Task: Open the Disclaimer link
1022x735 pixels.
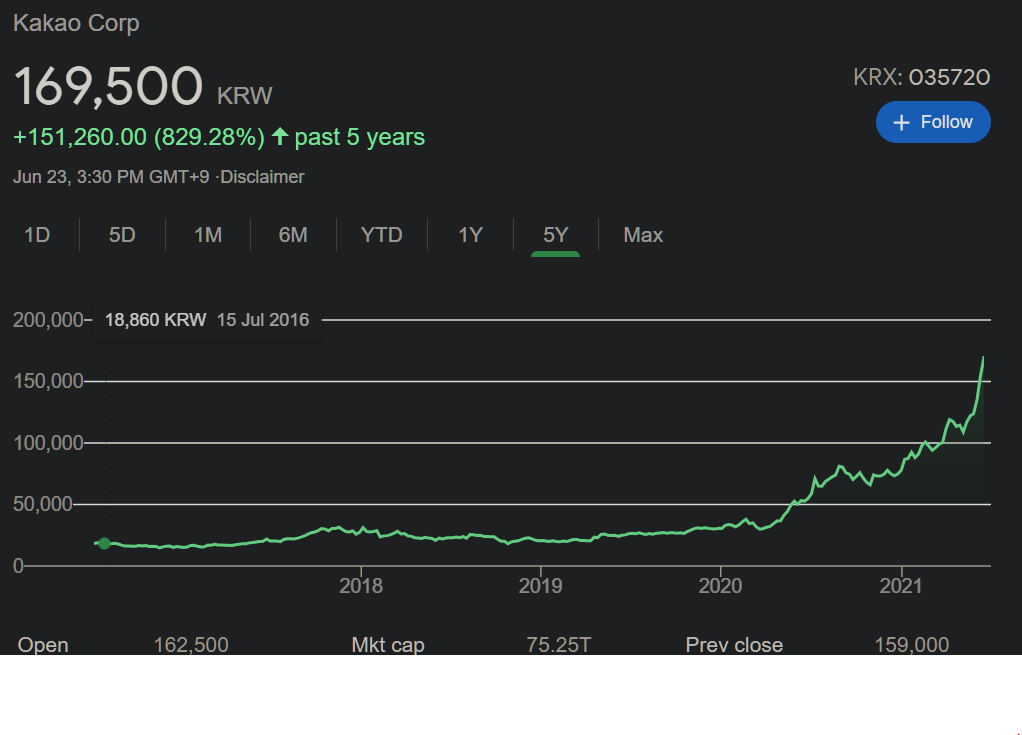Action: [262, 177]
